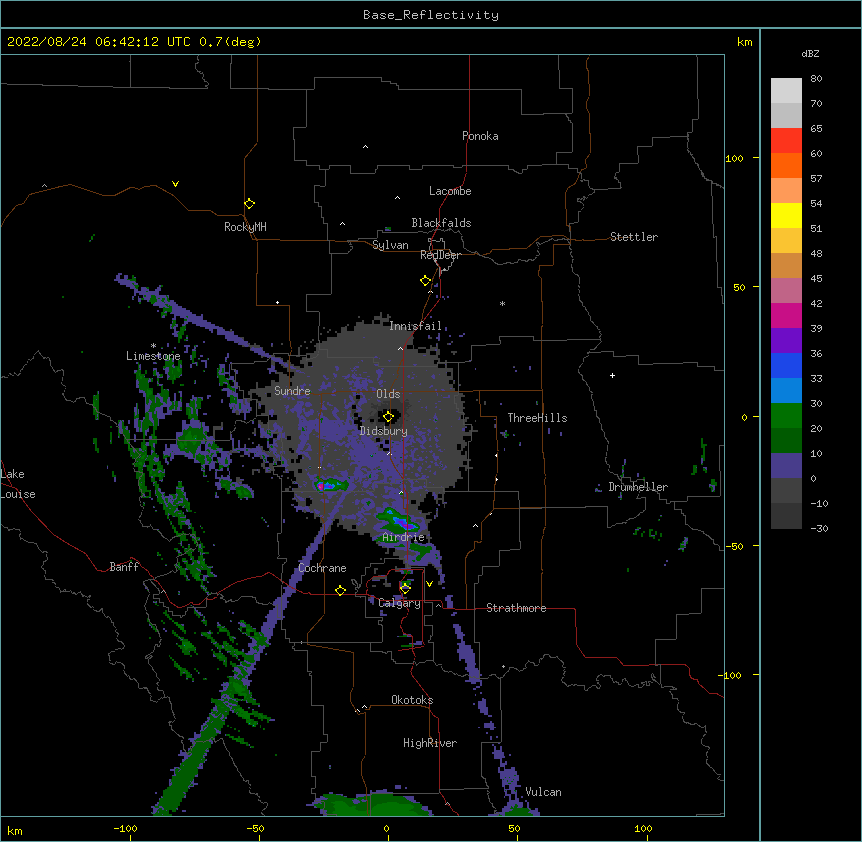The image size is (862, 842).
Task: Click the white plus marker north of Drumheller
Action: [612, 375]
